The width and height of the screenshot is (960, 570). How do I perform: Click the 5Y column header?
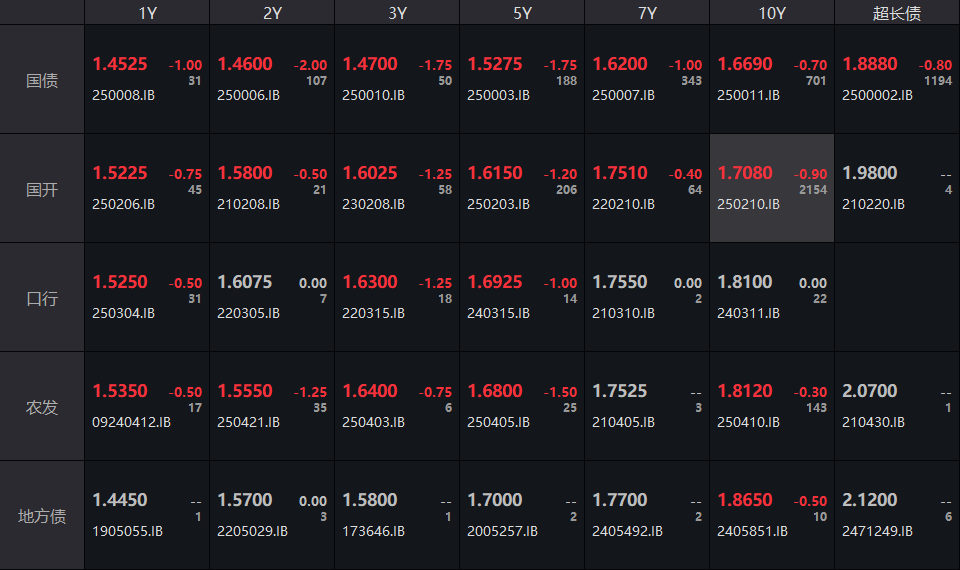coord(522,13)
